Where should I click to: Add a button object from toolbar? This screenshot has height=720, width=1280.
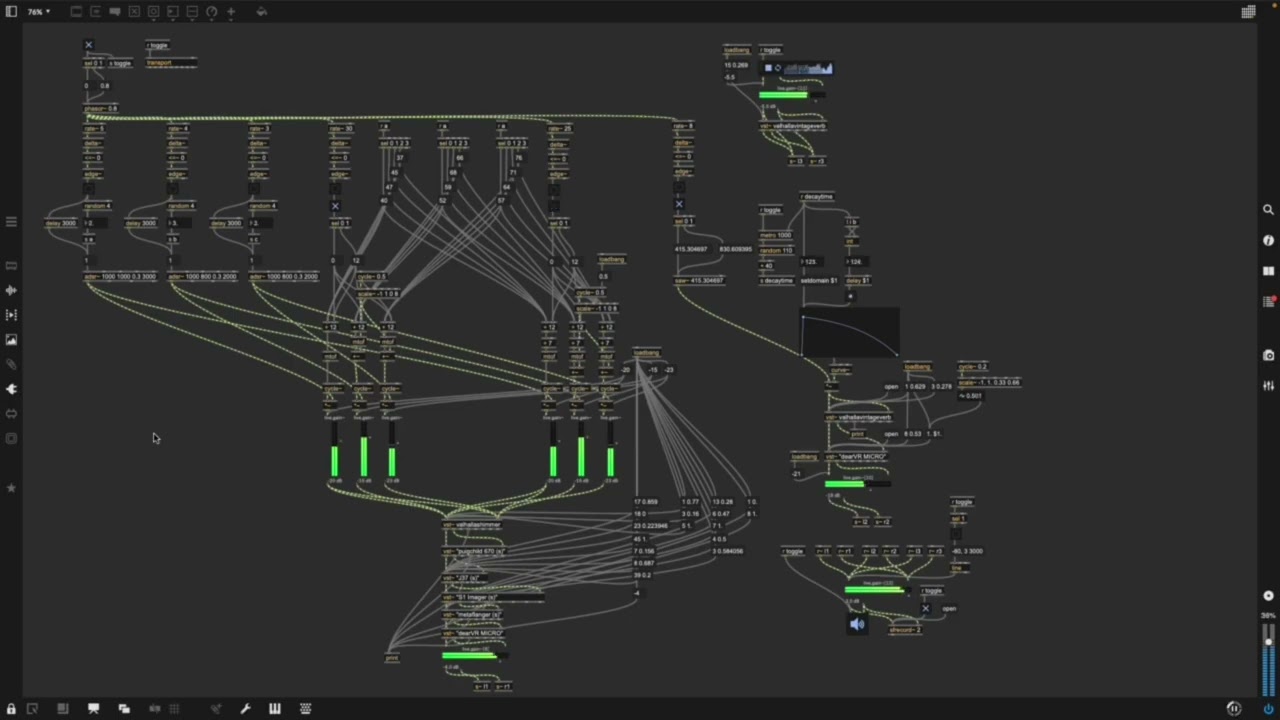pos(154,12)
